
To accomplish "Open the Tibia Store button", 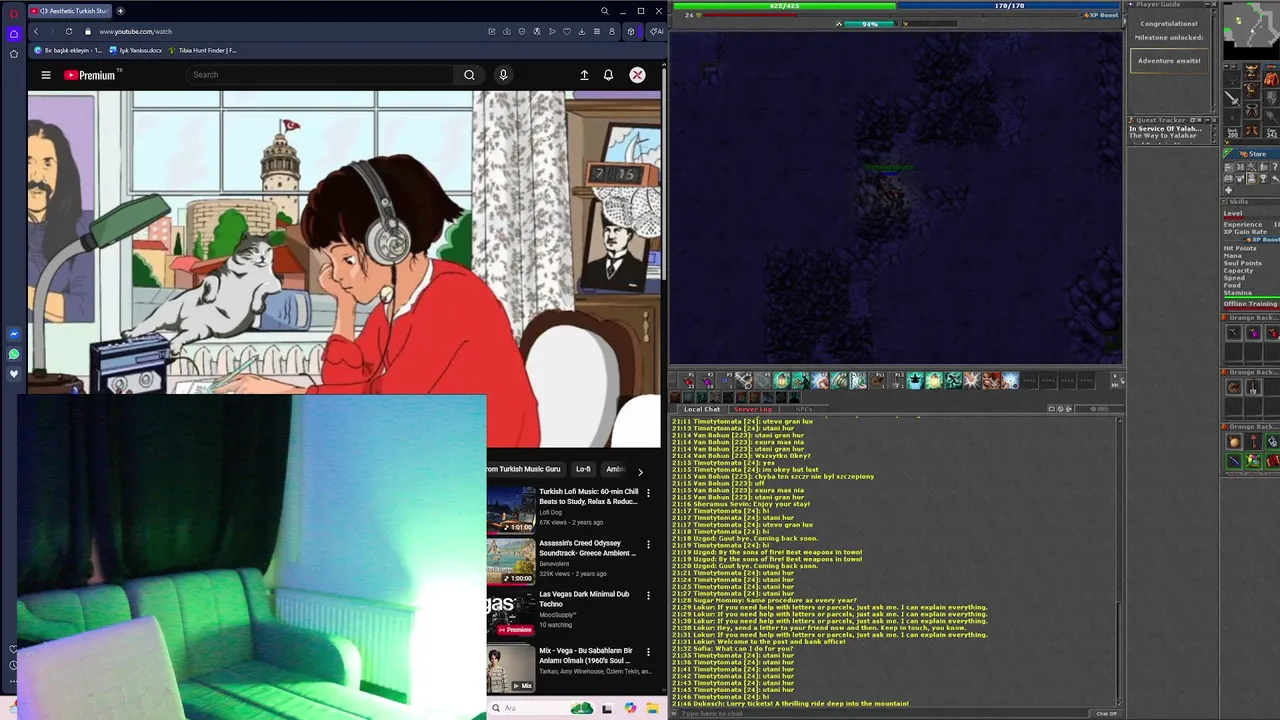I will (x=1251, y=154).
